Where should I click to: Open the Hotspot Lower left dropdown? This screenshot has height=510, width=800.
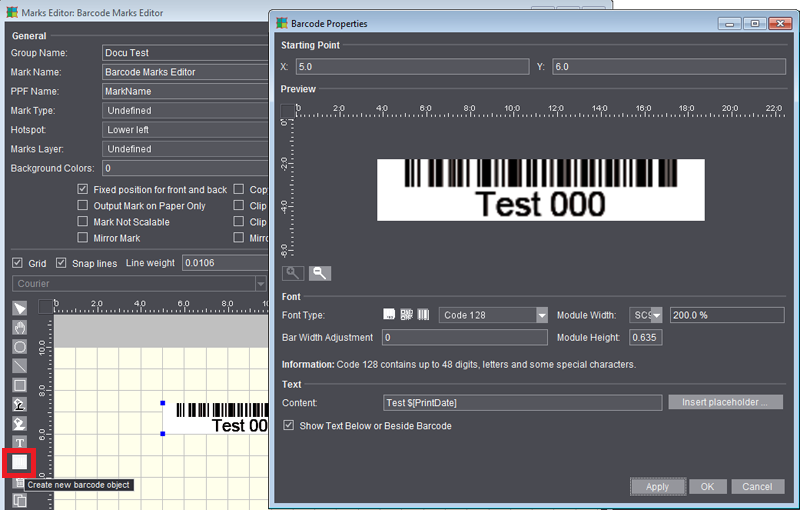point(185,130)
